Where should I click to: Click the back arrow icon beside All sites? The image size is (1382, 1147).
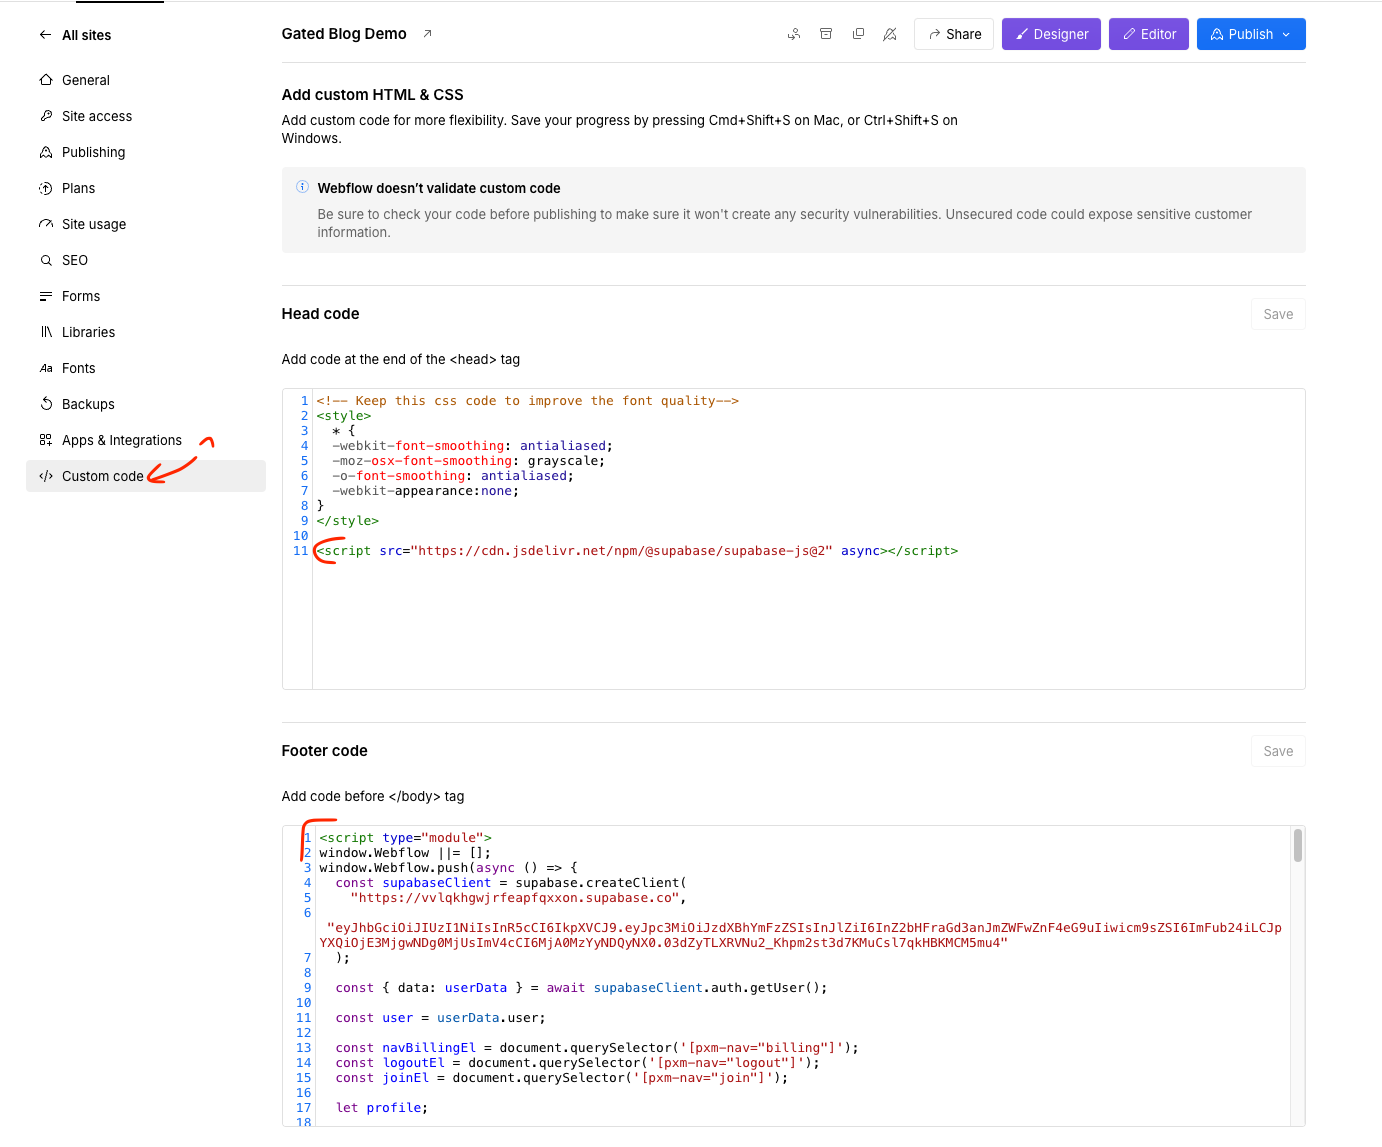pyautogui.click(x=45, y=35)
